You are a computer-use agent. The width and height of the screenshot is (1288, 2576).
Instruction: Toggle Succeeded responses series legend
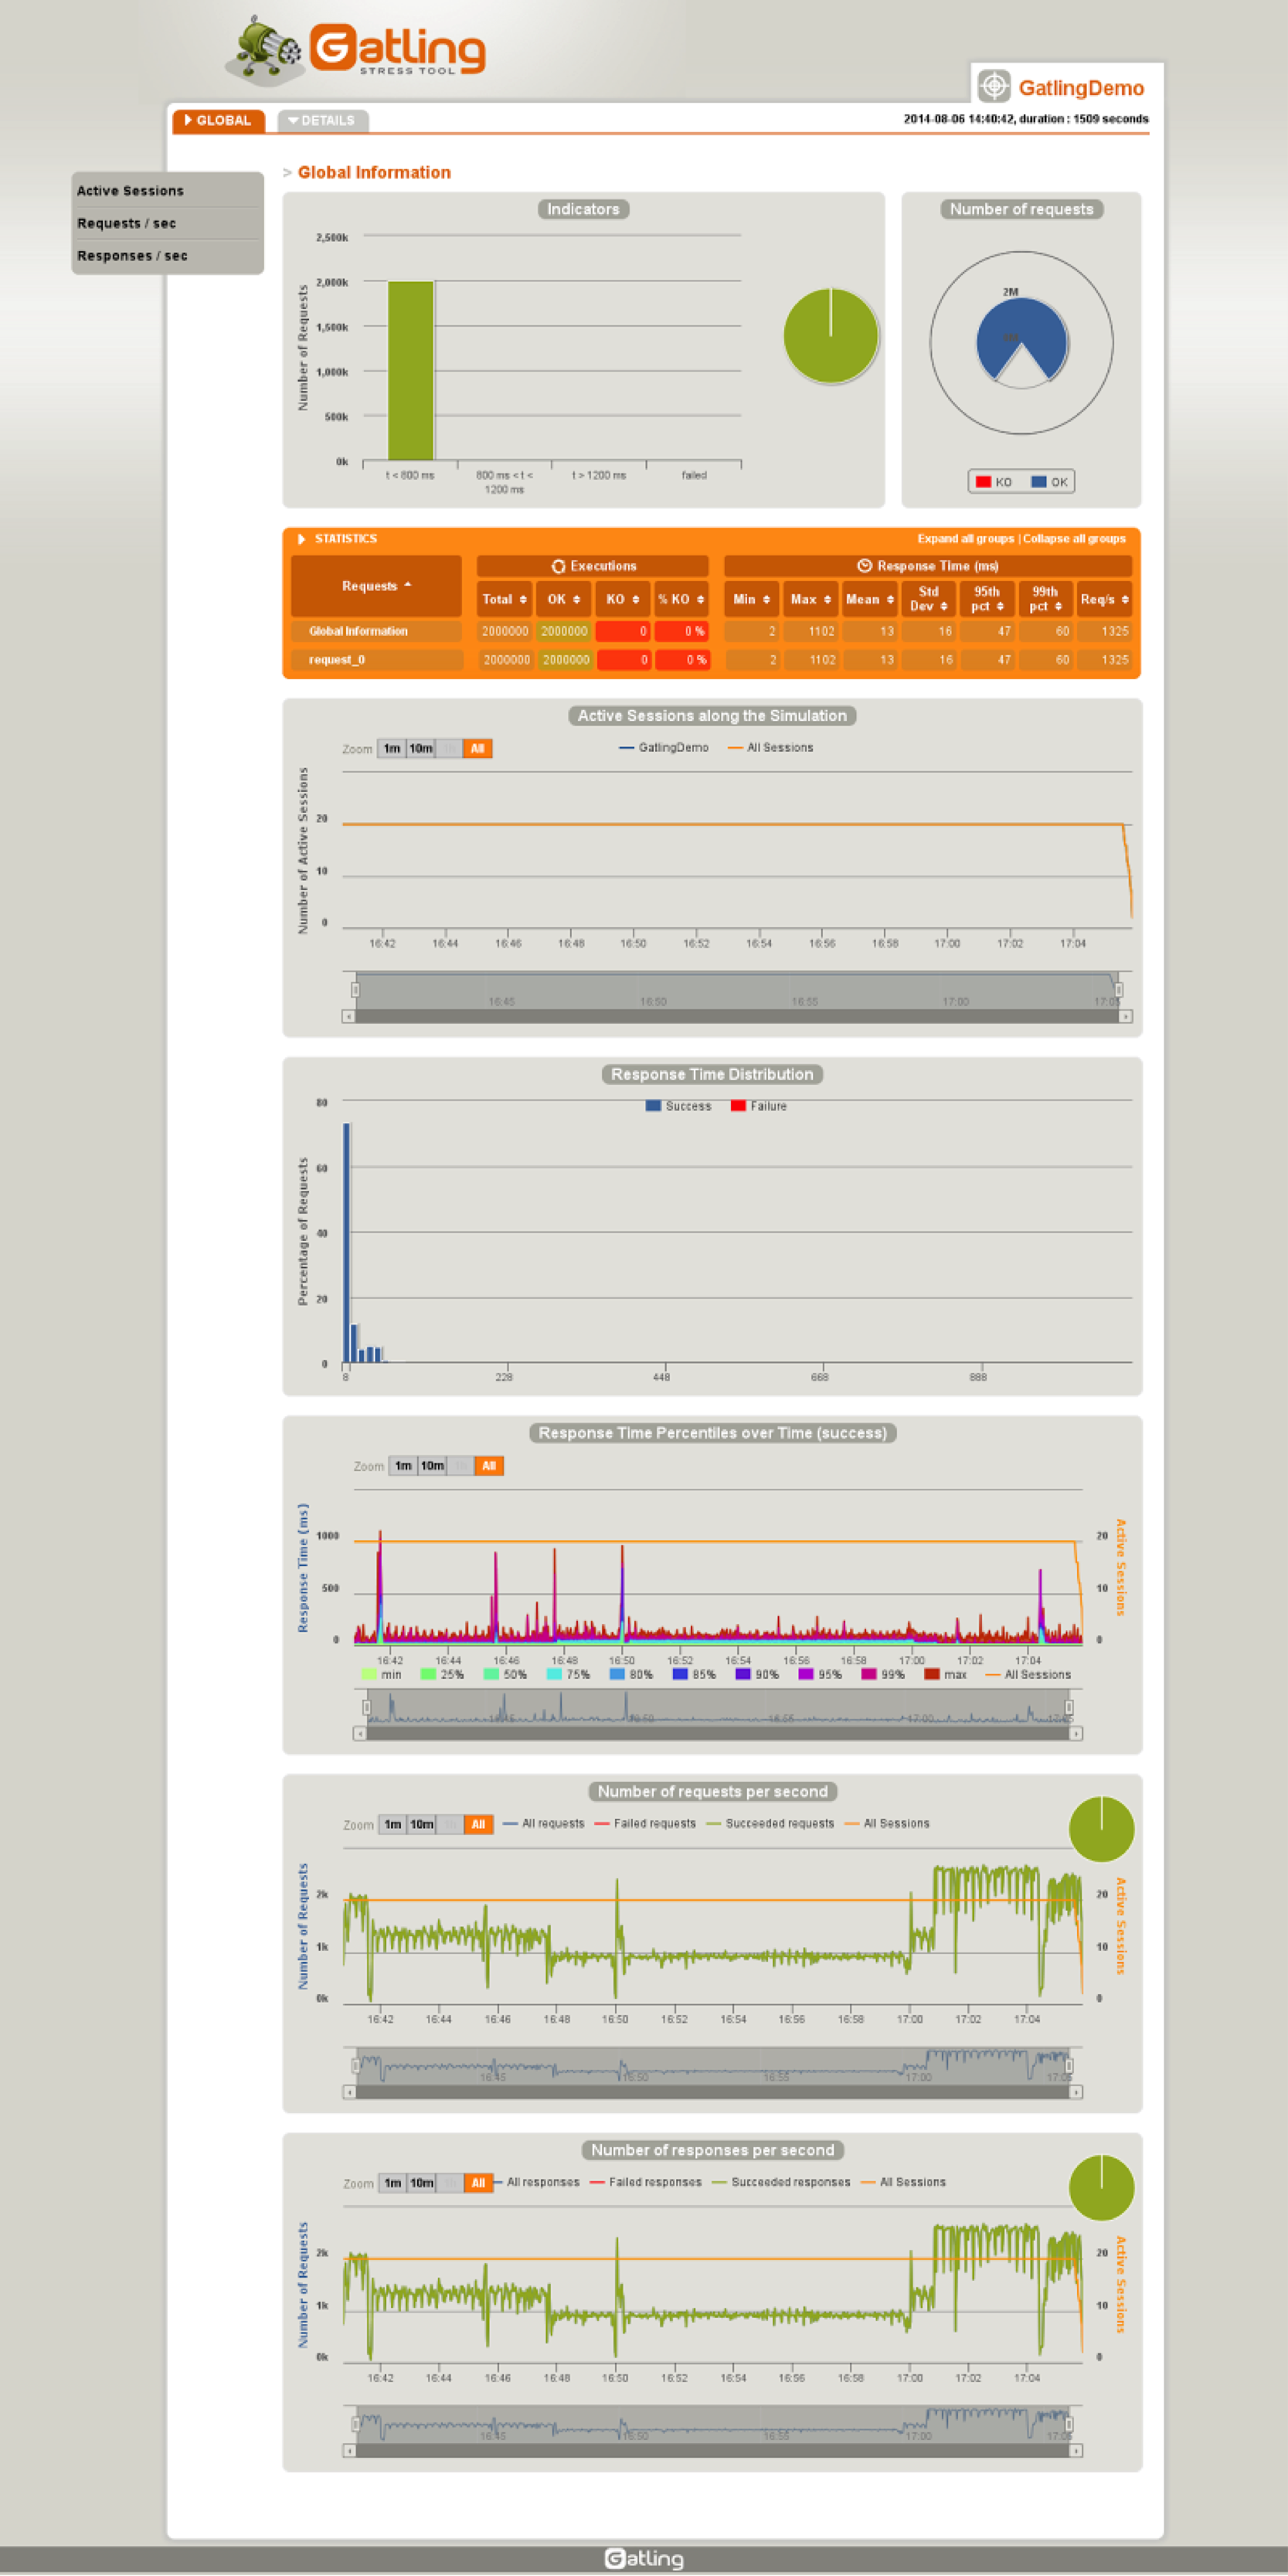(x=781, y=2182)
